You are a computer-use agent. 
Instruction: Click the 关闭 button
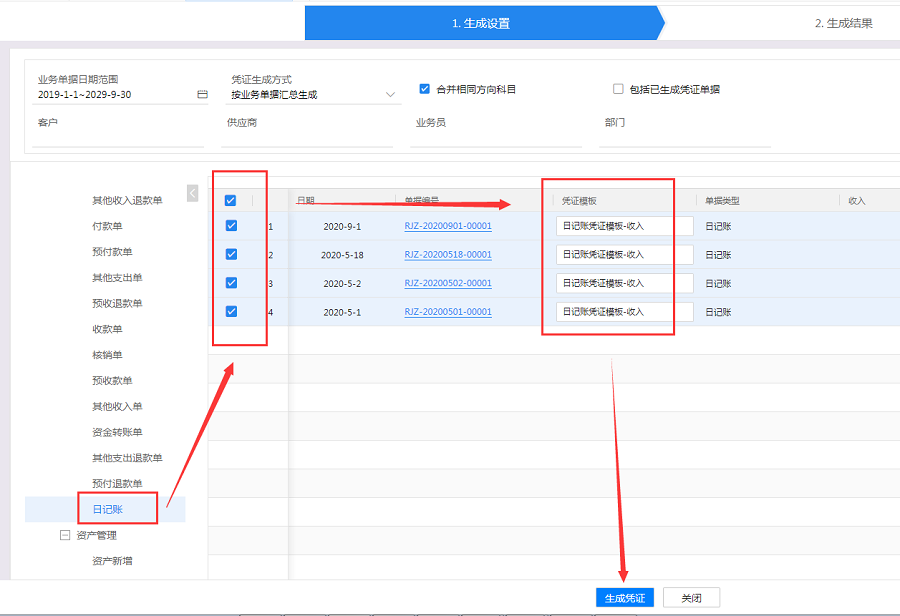691,598
